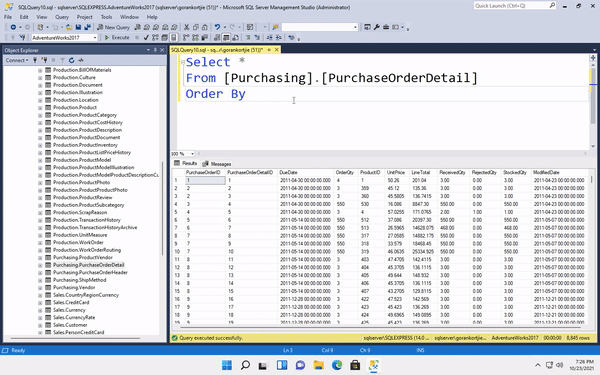Toggle the pin on SQLQuery10.sql tab

[269, 50]
